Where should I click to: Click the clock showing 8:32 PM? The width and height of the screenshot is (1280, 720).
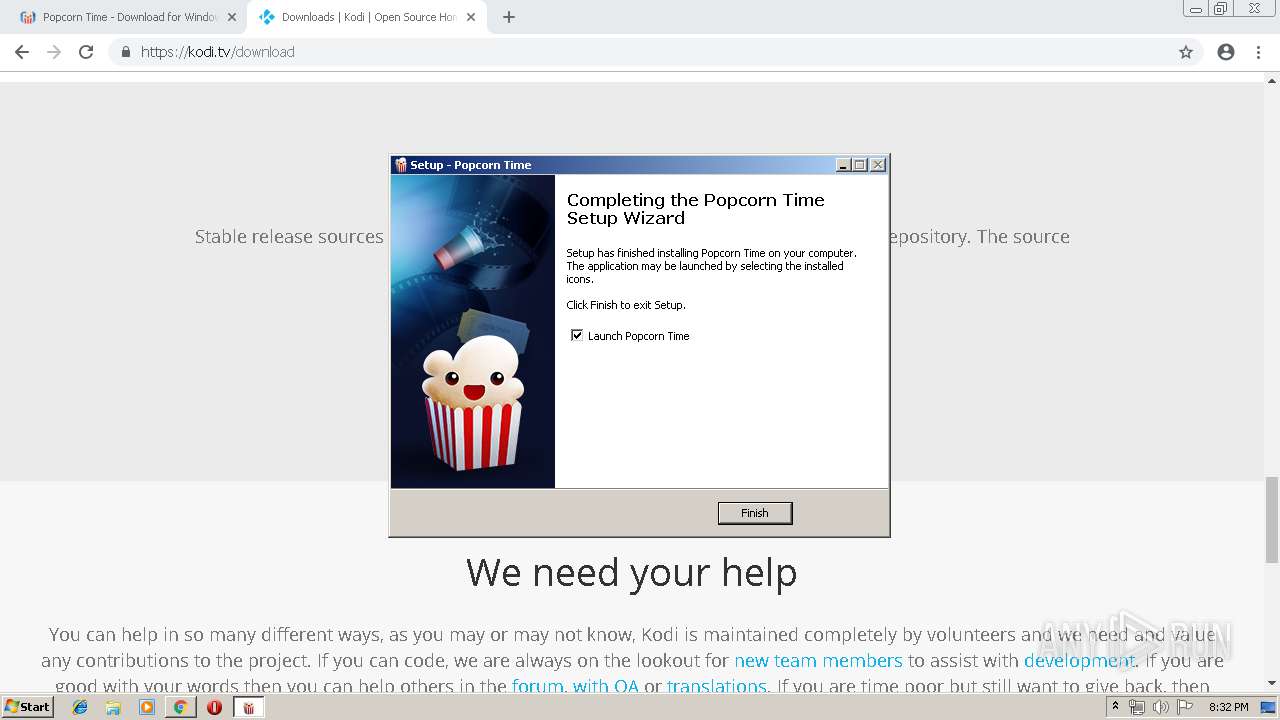coord(1228,707)
